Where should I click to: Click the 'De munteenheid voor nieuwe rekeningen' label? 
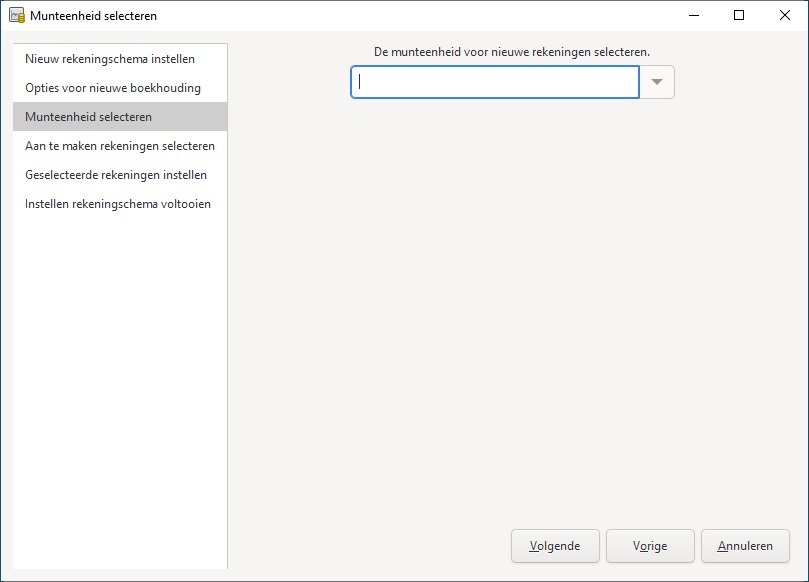(511, 51)
